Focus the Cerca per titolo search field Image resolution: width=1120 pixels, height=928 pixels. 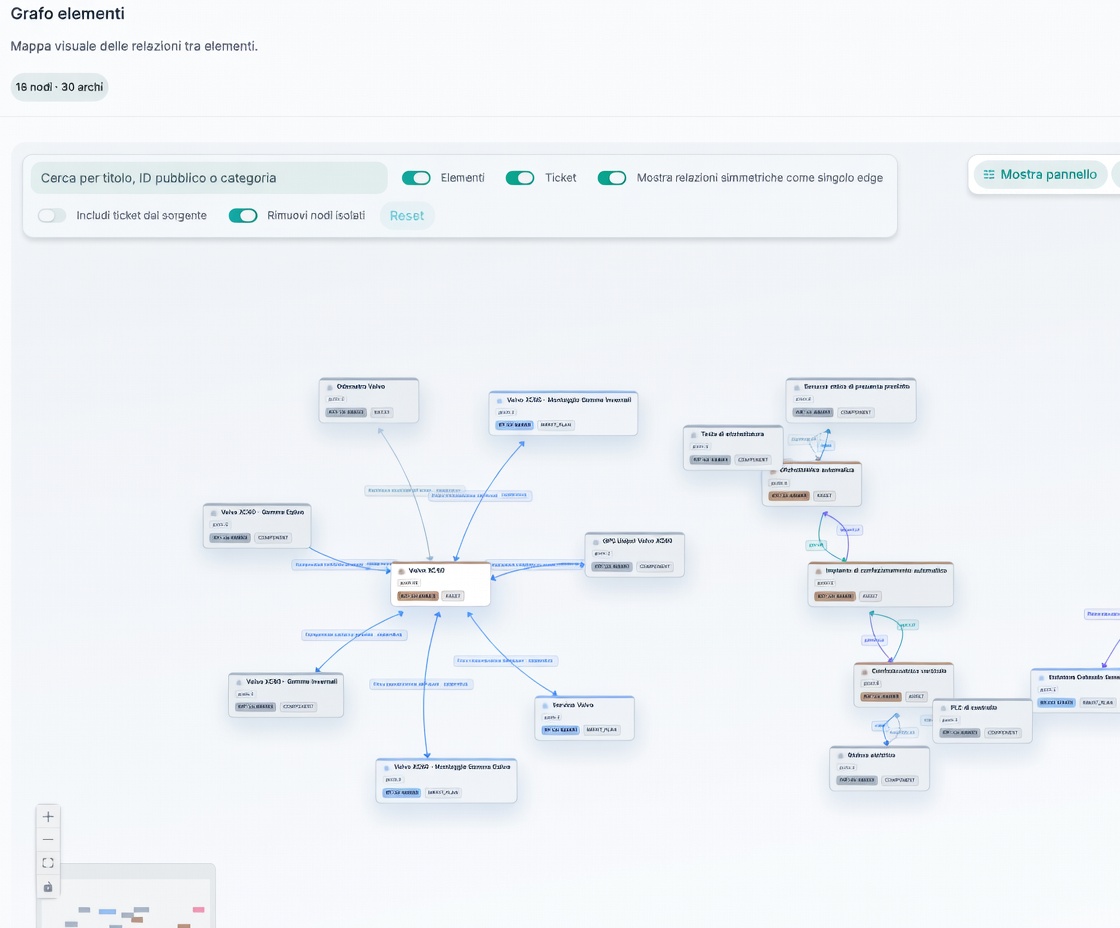(209, 178)
